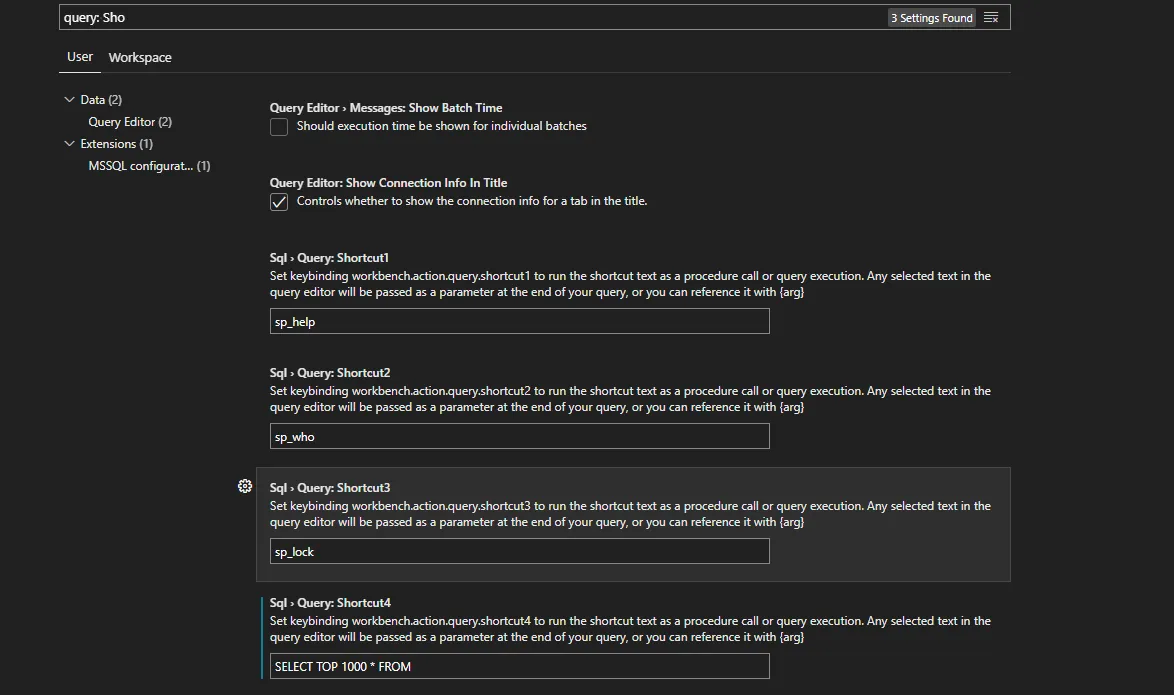The height and width of the screenshot is (695, 1174).
Task: Click the Shortcut2 description mentioning workbench.action.query.shortcut2
Action: 630,399
